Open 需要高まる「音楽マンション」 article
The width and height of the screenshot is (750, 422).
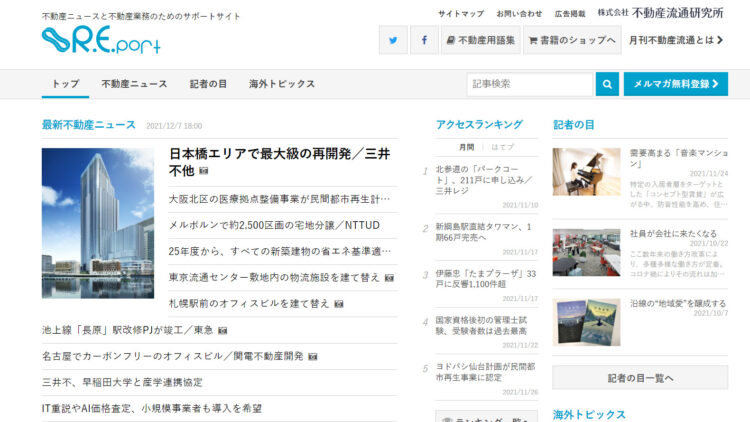pos(679,158)
